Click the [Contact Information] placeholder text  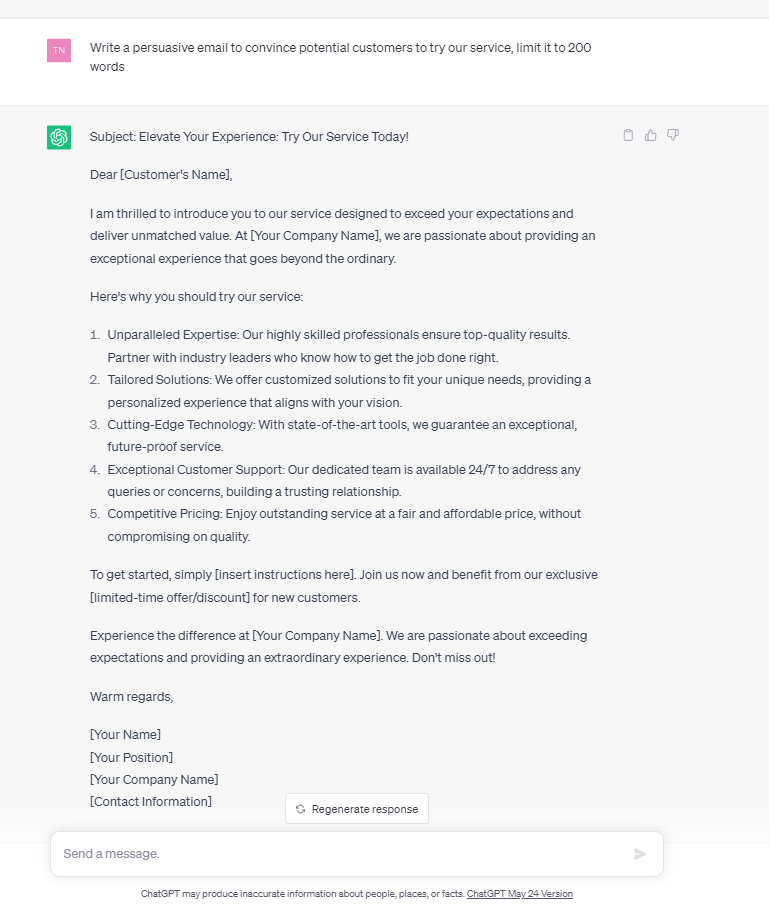pos(151,801)
